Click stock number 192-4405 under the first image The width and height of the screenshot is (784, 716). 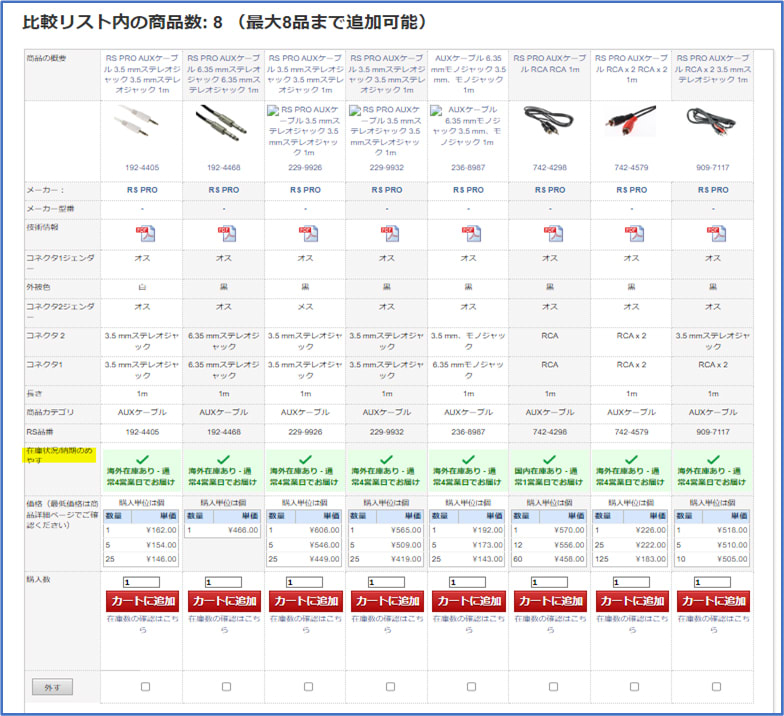[142, 168]
